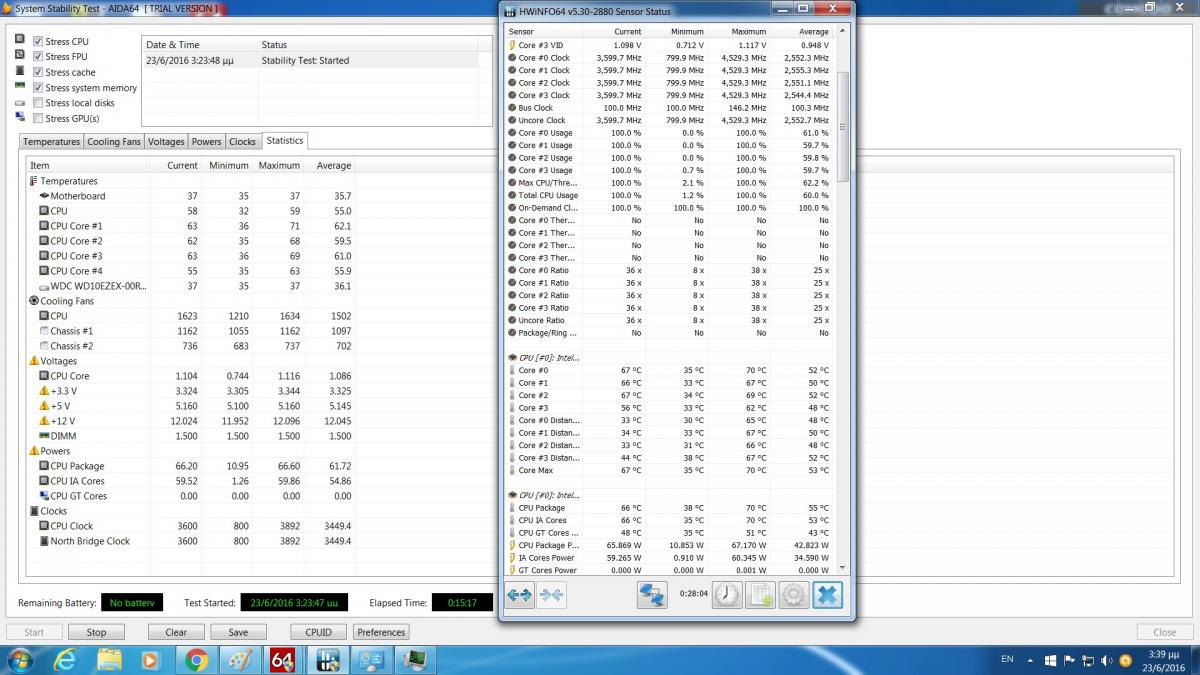Screen dimensions: 1200x675
Task: Collapse the Temperatures group in Statistics
Action: click(x=64, y=181)
